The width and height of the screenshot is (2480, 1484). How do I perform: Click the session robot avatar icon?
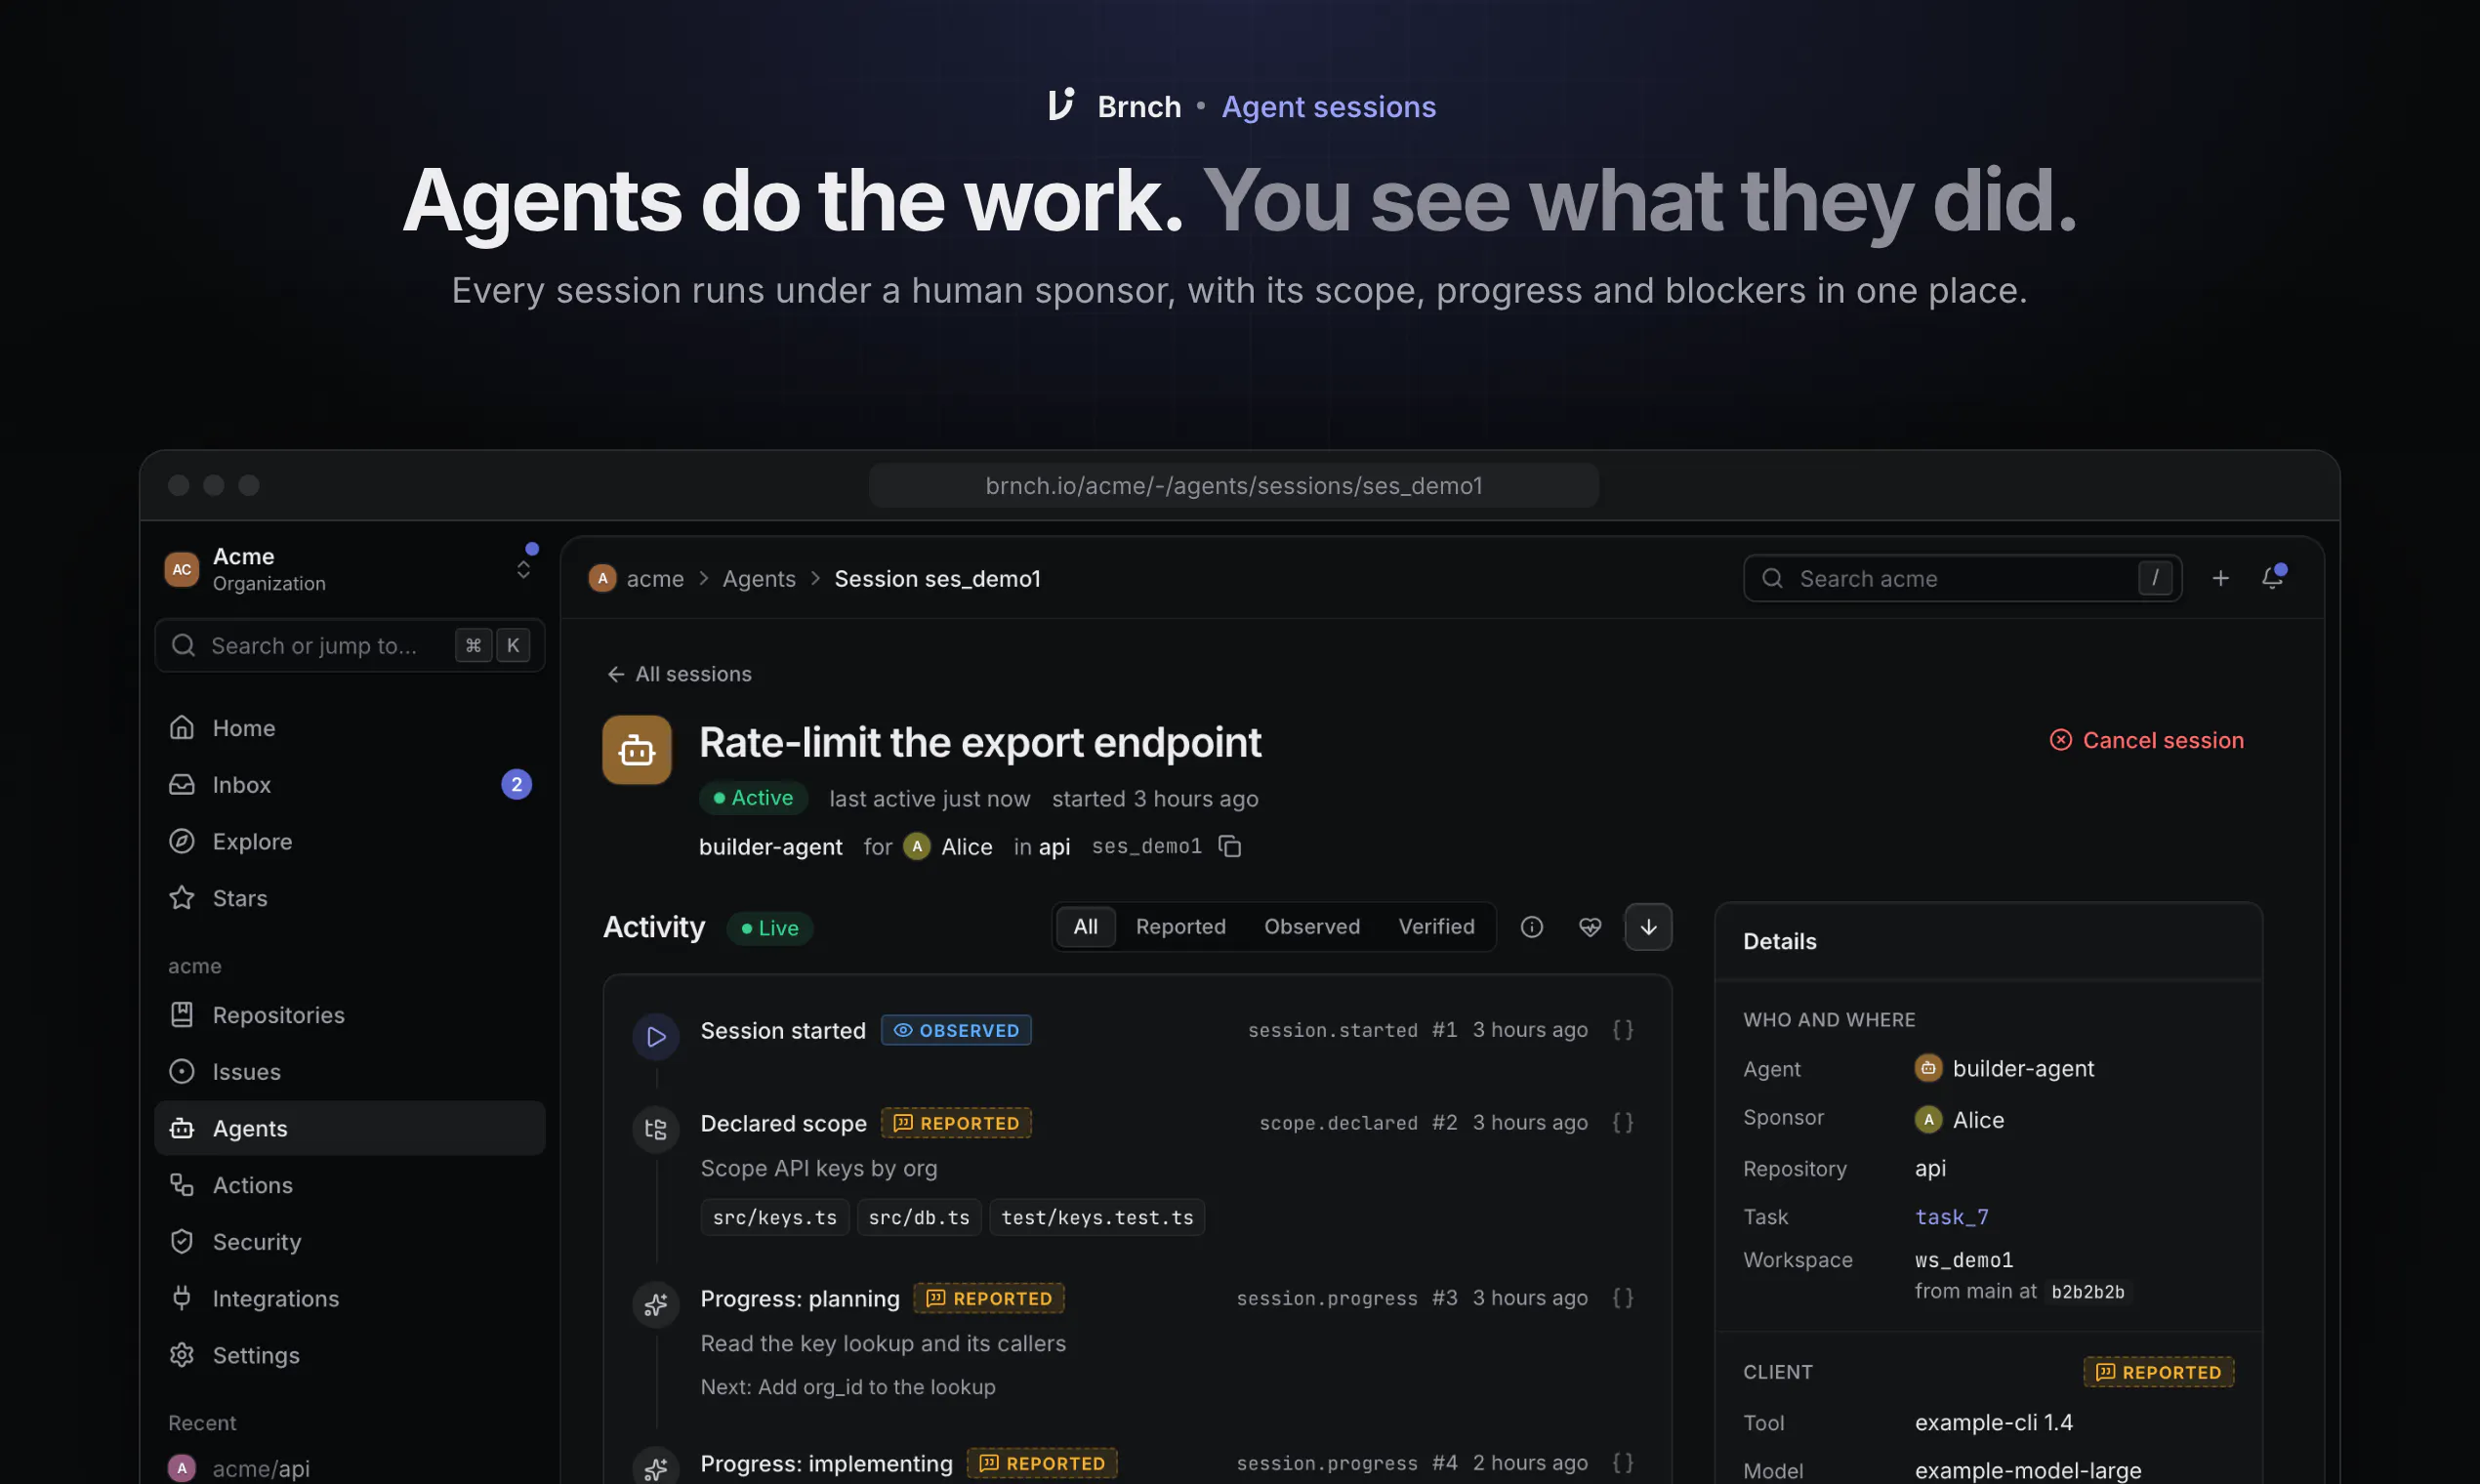[636, 749]
